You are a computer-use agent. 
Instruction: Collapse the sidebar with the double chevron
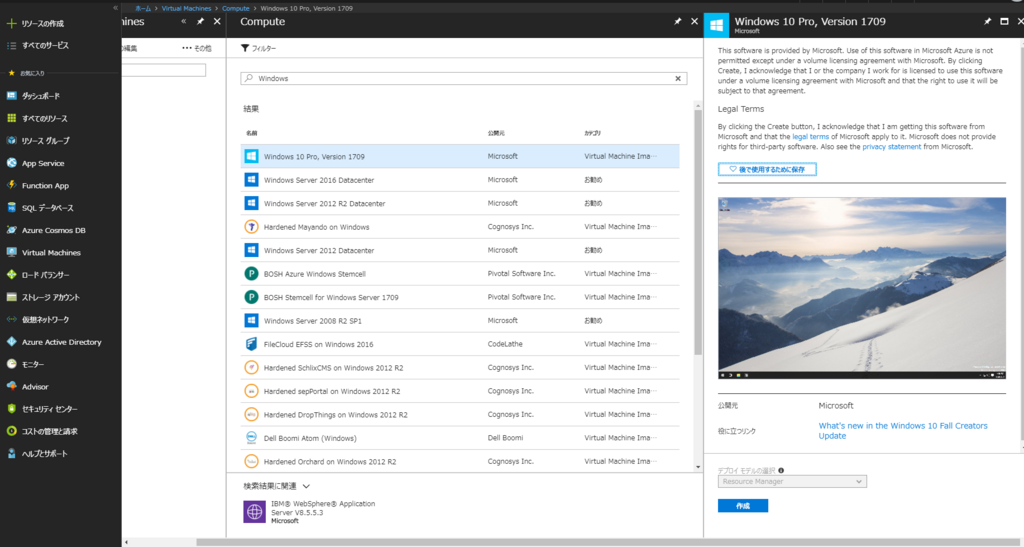(116, 8)
